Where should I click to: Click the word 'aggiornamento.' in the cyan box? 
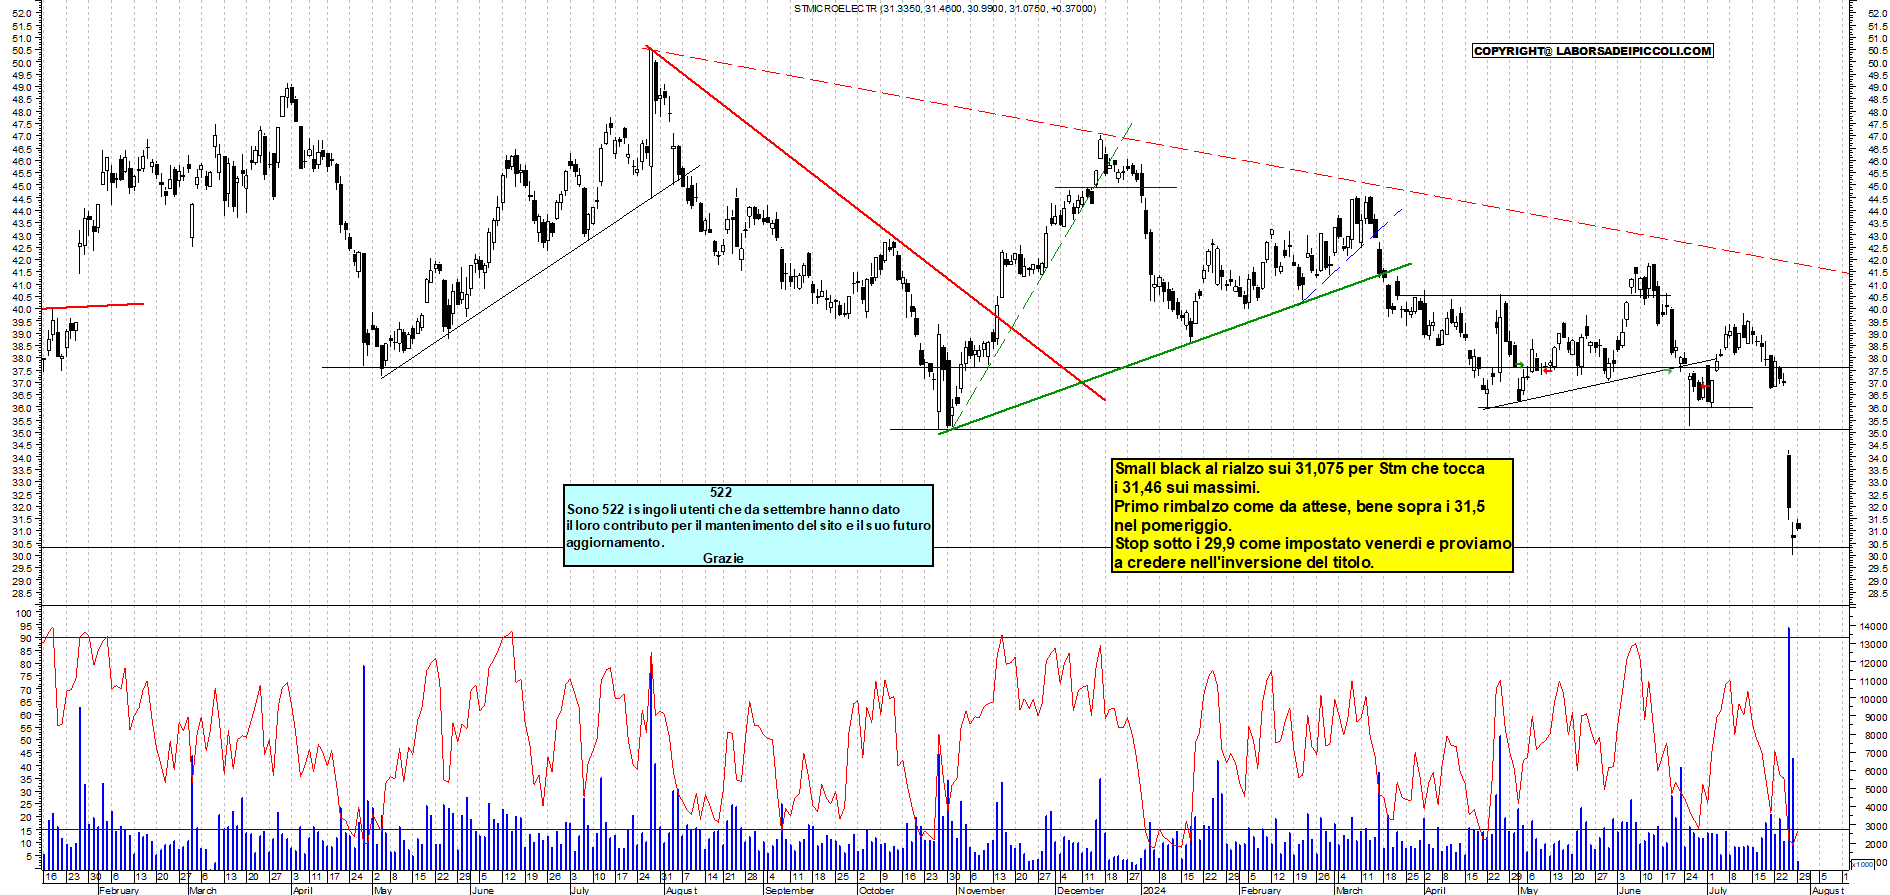click(x=615, y=542)
